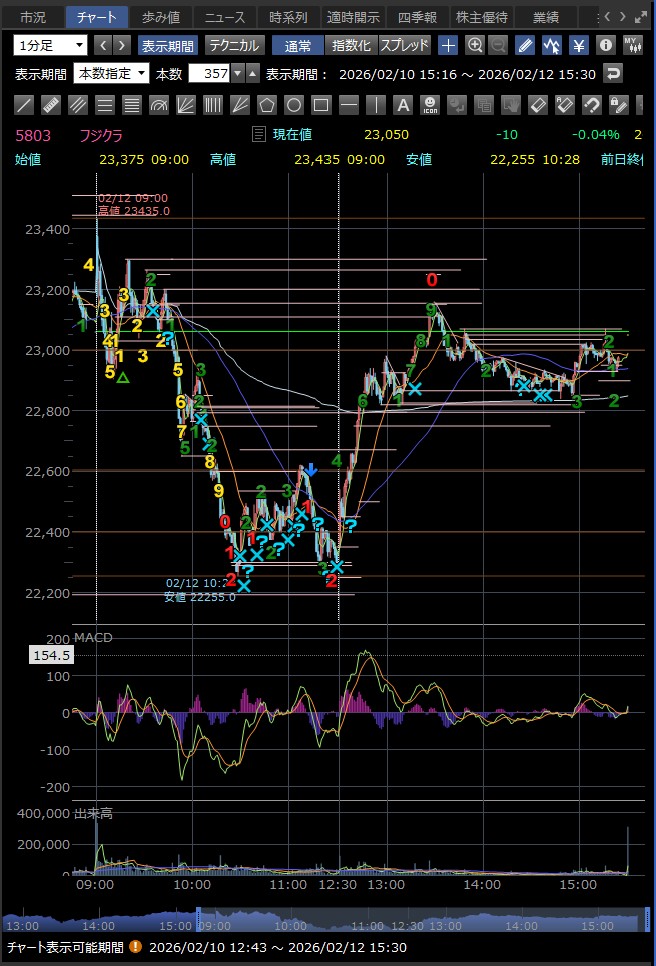Select the pentagon shape drawing tool

click(266, 105)
